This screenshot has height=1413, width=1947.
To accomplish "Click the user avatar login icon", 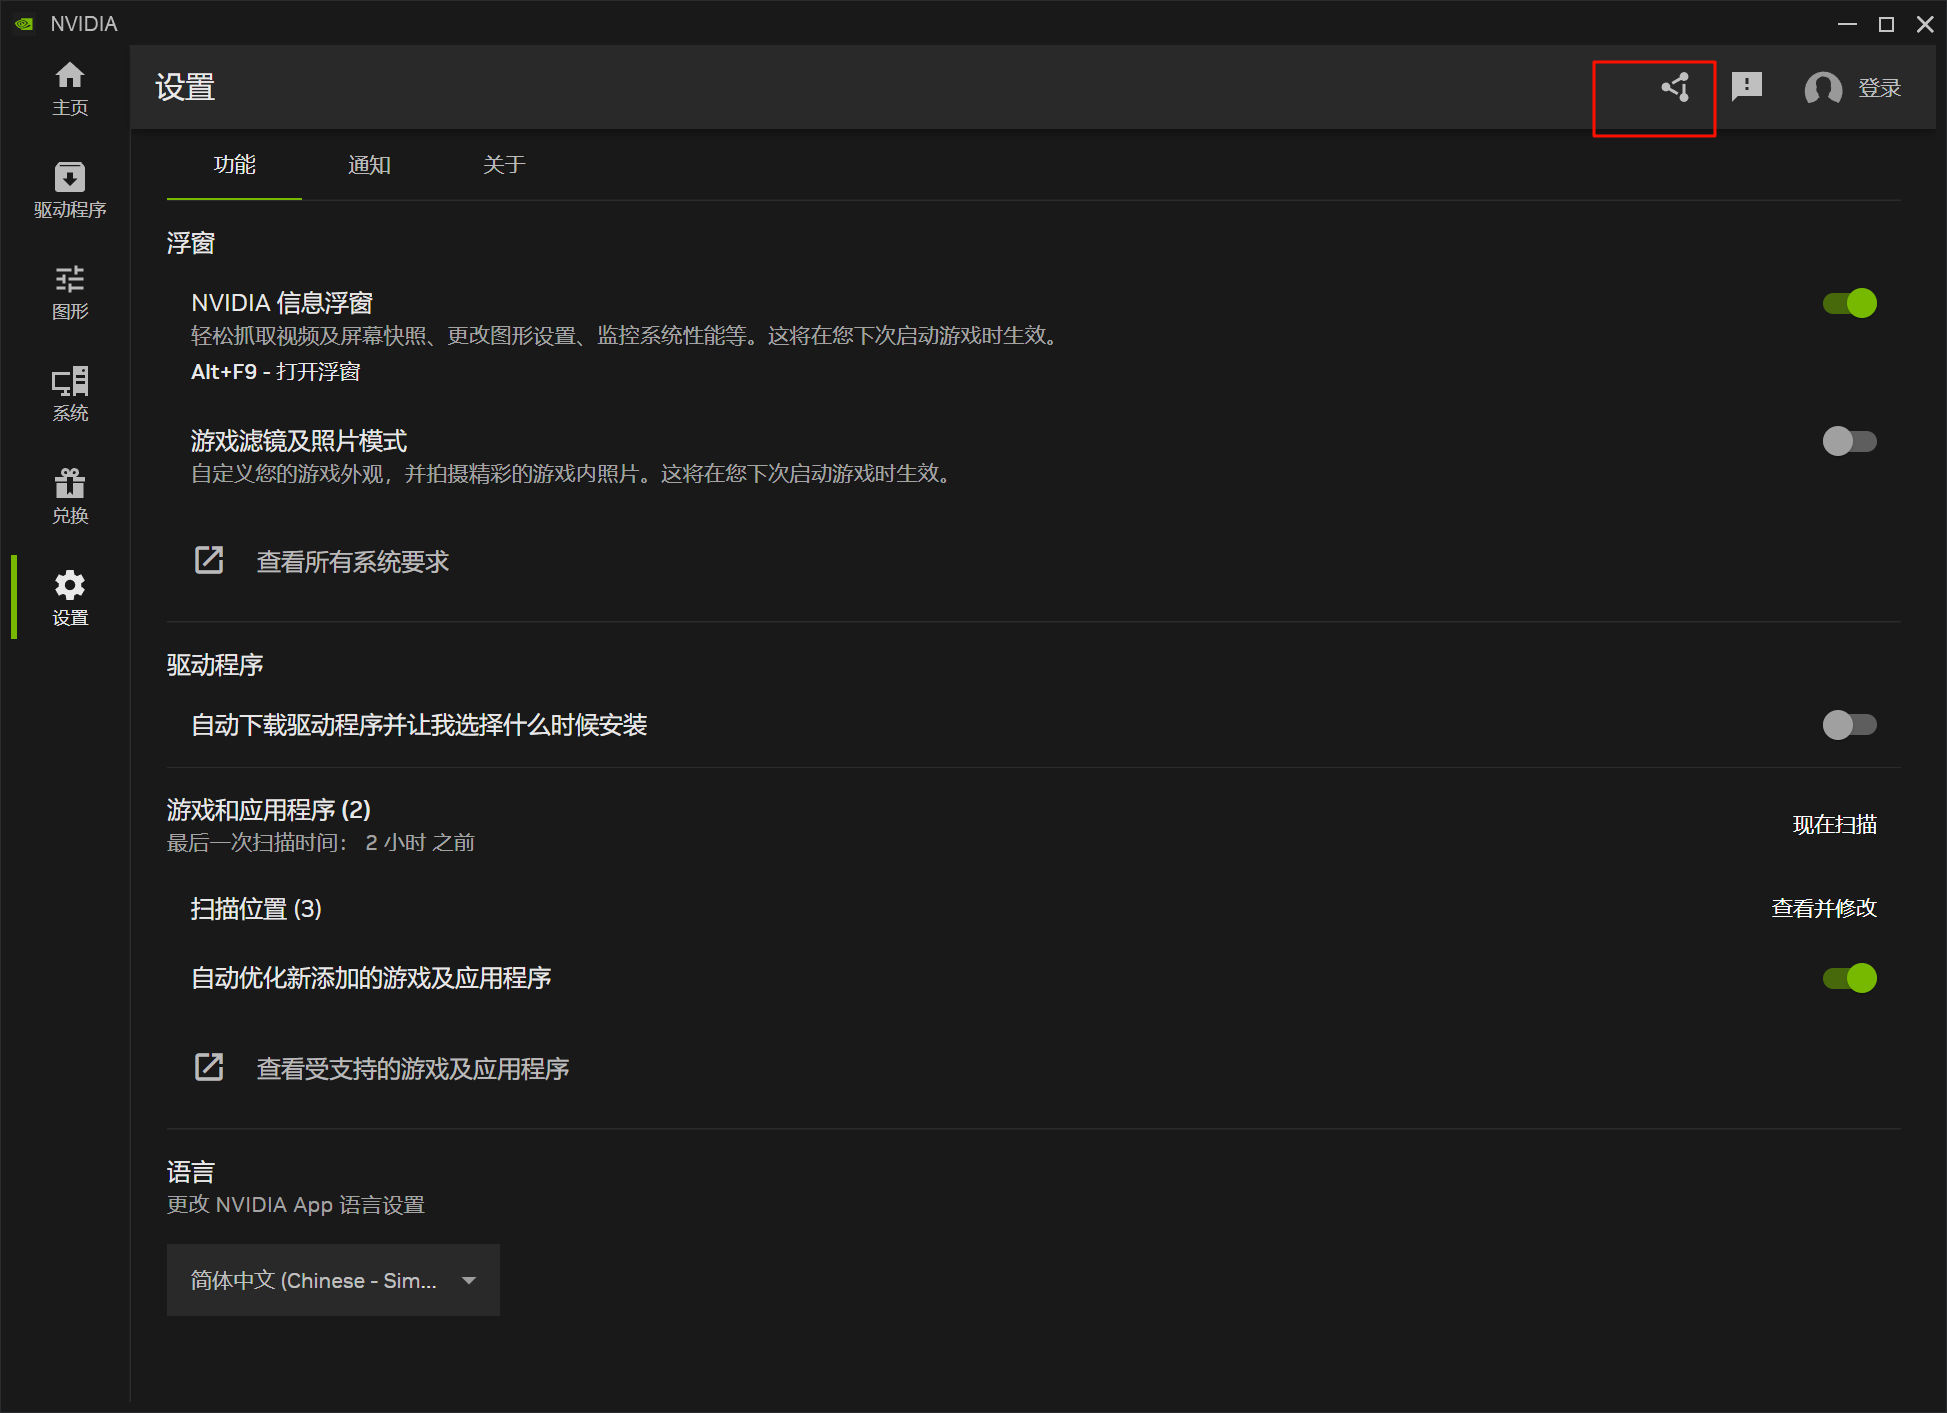I will coord(1822,88).
